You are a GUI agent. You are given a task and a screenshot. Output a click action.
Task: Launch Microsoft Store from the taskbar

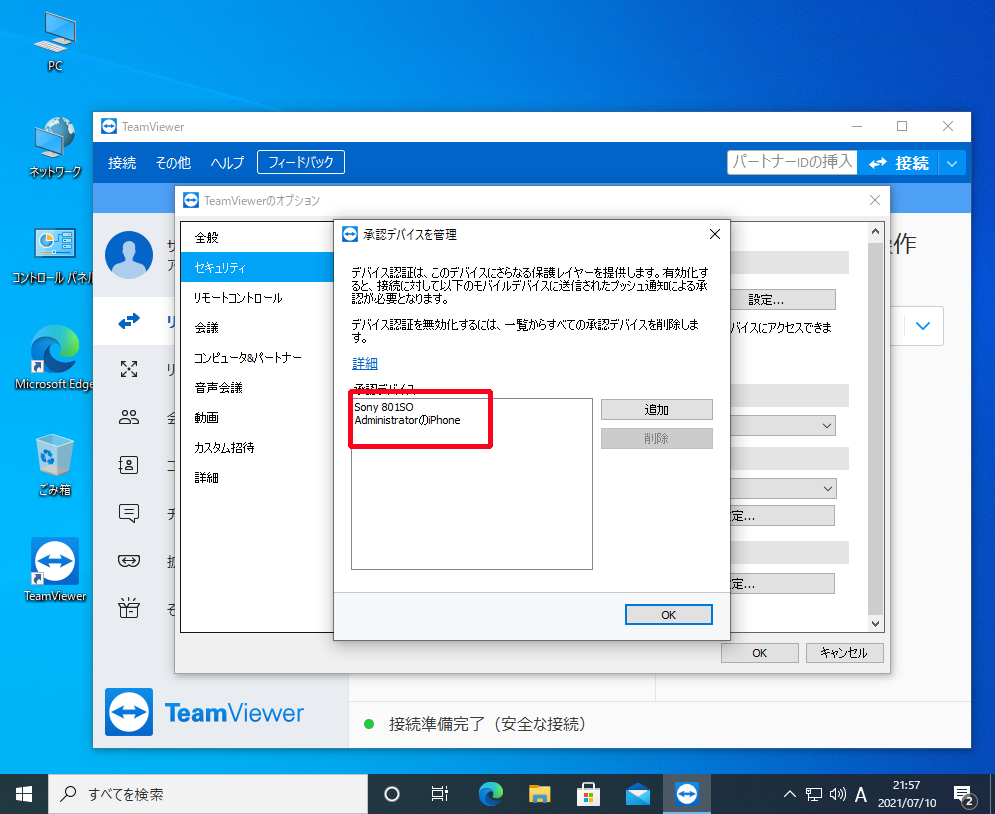(588, 794)
